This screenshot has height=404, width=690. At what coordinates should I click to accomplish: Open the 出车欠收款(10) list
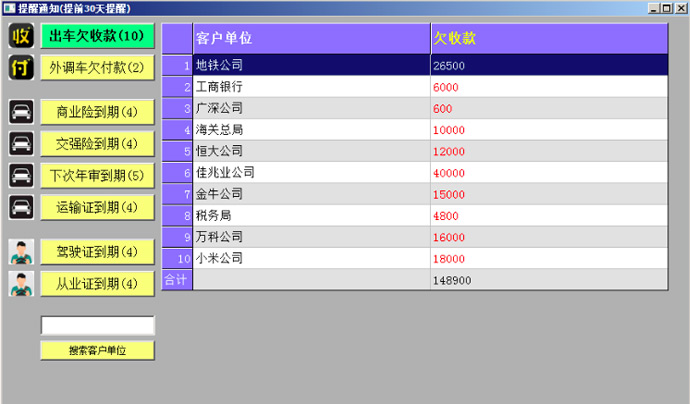[x=97, y=36]
